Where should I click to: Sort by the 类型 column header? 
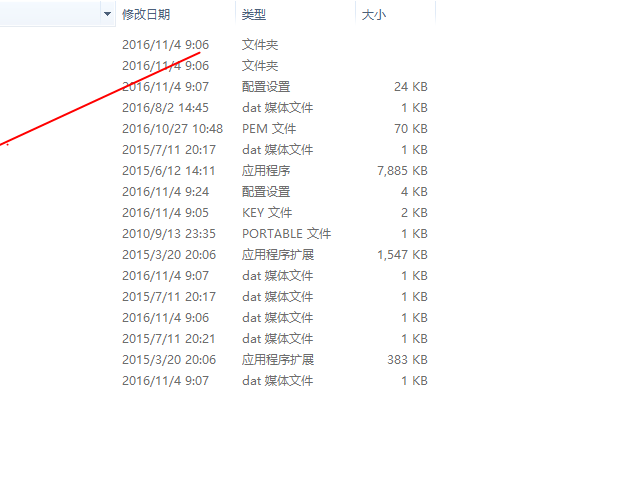tap(254, 15)
